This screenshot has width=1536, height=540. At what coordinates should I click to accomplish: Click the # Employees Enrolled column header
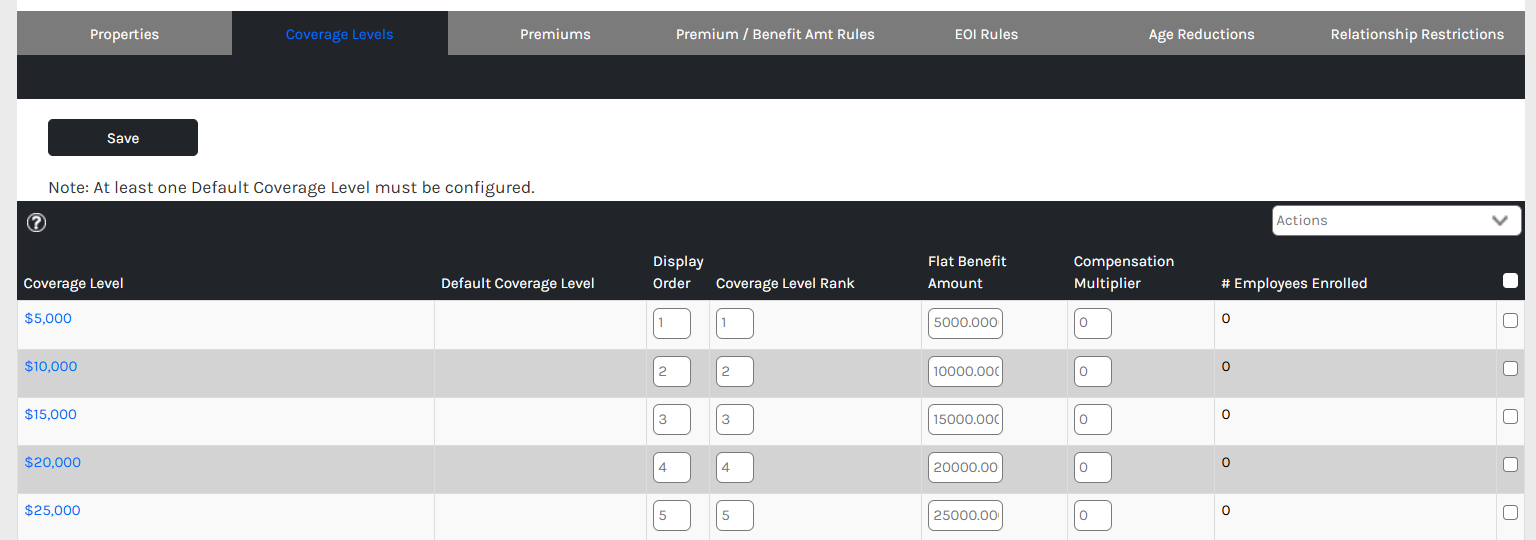coord(1294,284)
